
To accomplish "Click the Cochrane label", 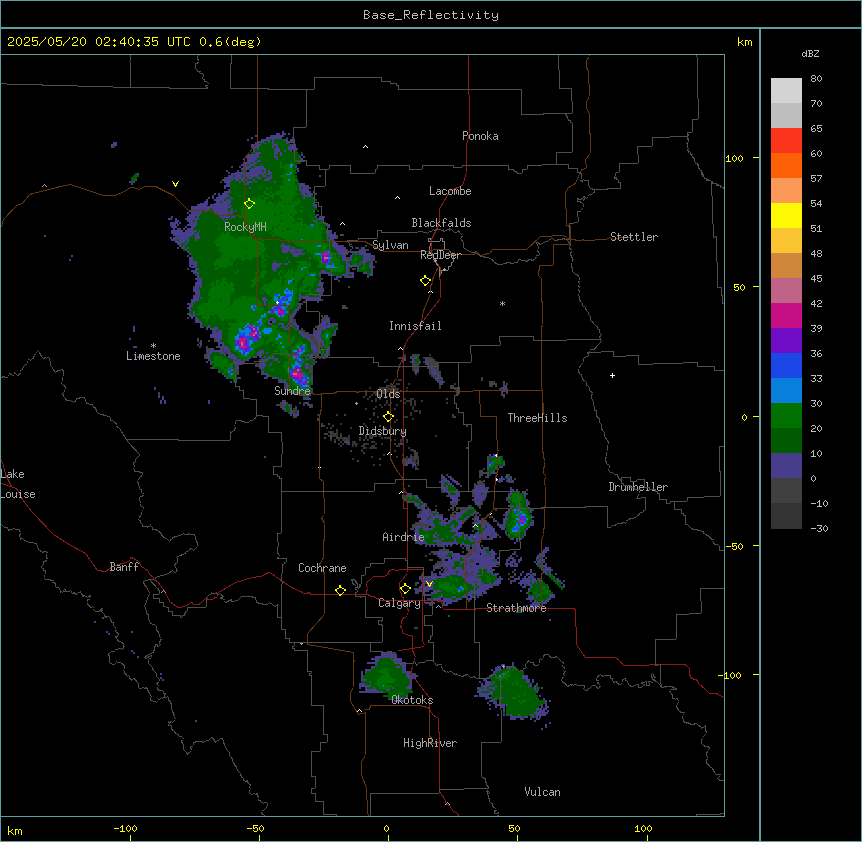I will pyautogui.click(x=322, y=568).
